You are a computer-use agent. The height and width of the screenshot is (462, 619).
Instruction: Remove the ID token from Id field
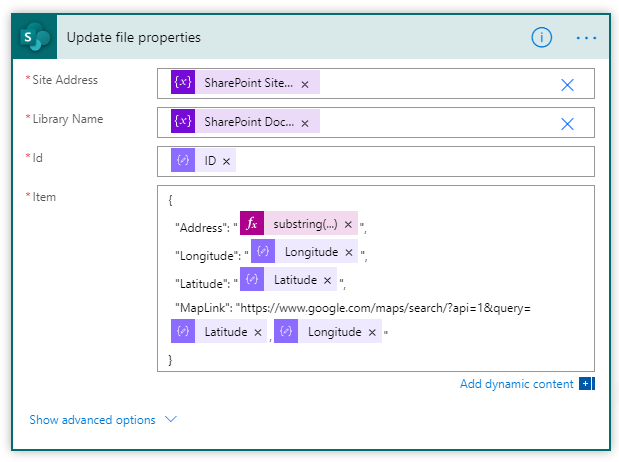coord(227,161)
